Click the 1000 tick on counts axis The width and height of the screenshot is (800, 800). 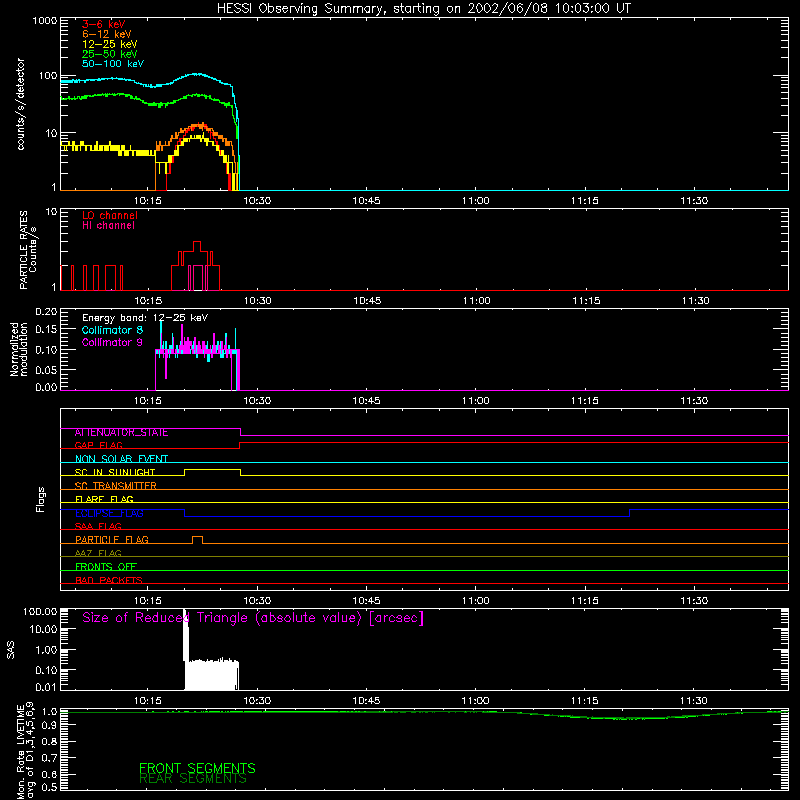(x=45, y=21)
